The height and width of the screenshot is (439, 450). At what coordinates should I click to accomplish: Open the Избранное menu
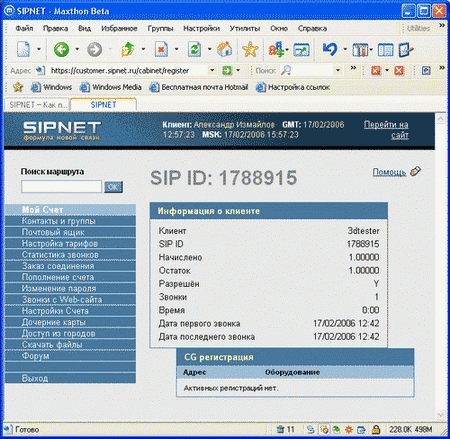coord(119,28)
